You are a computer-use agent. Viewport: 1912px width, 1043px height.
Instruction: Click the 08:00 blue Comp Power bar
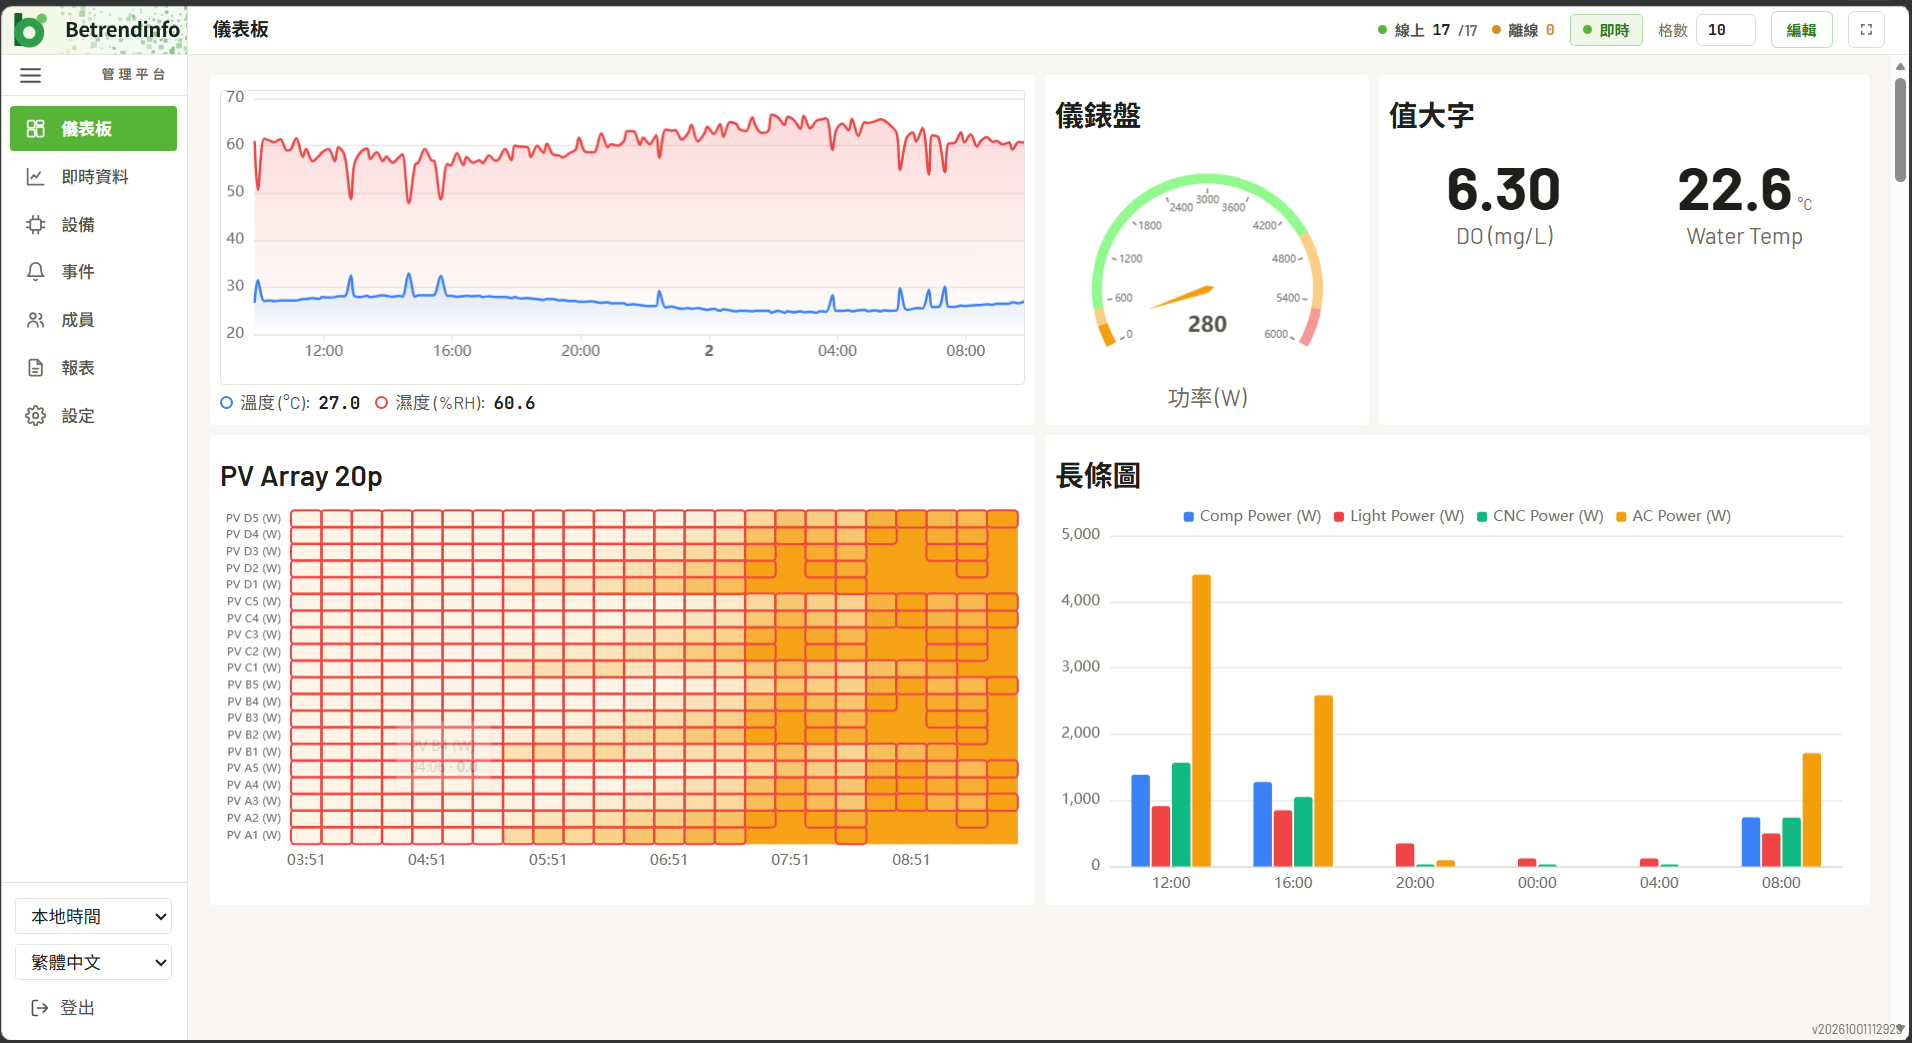(x=1751, y=842)
